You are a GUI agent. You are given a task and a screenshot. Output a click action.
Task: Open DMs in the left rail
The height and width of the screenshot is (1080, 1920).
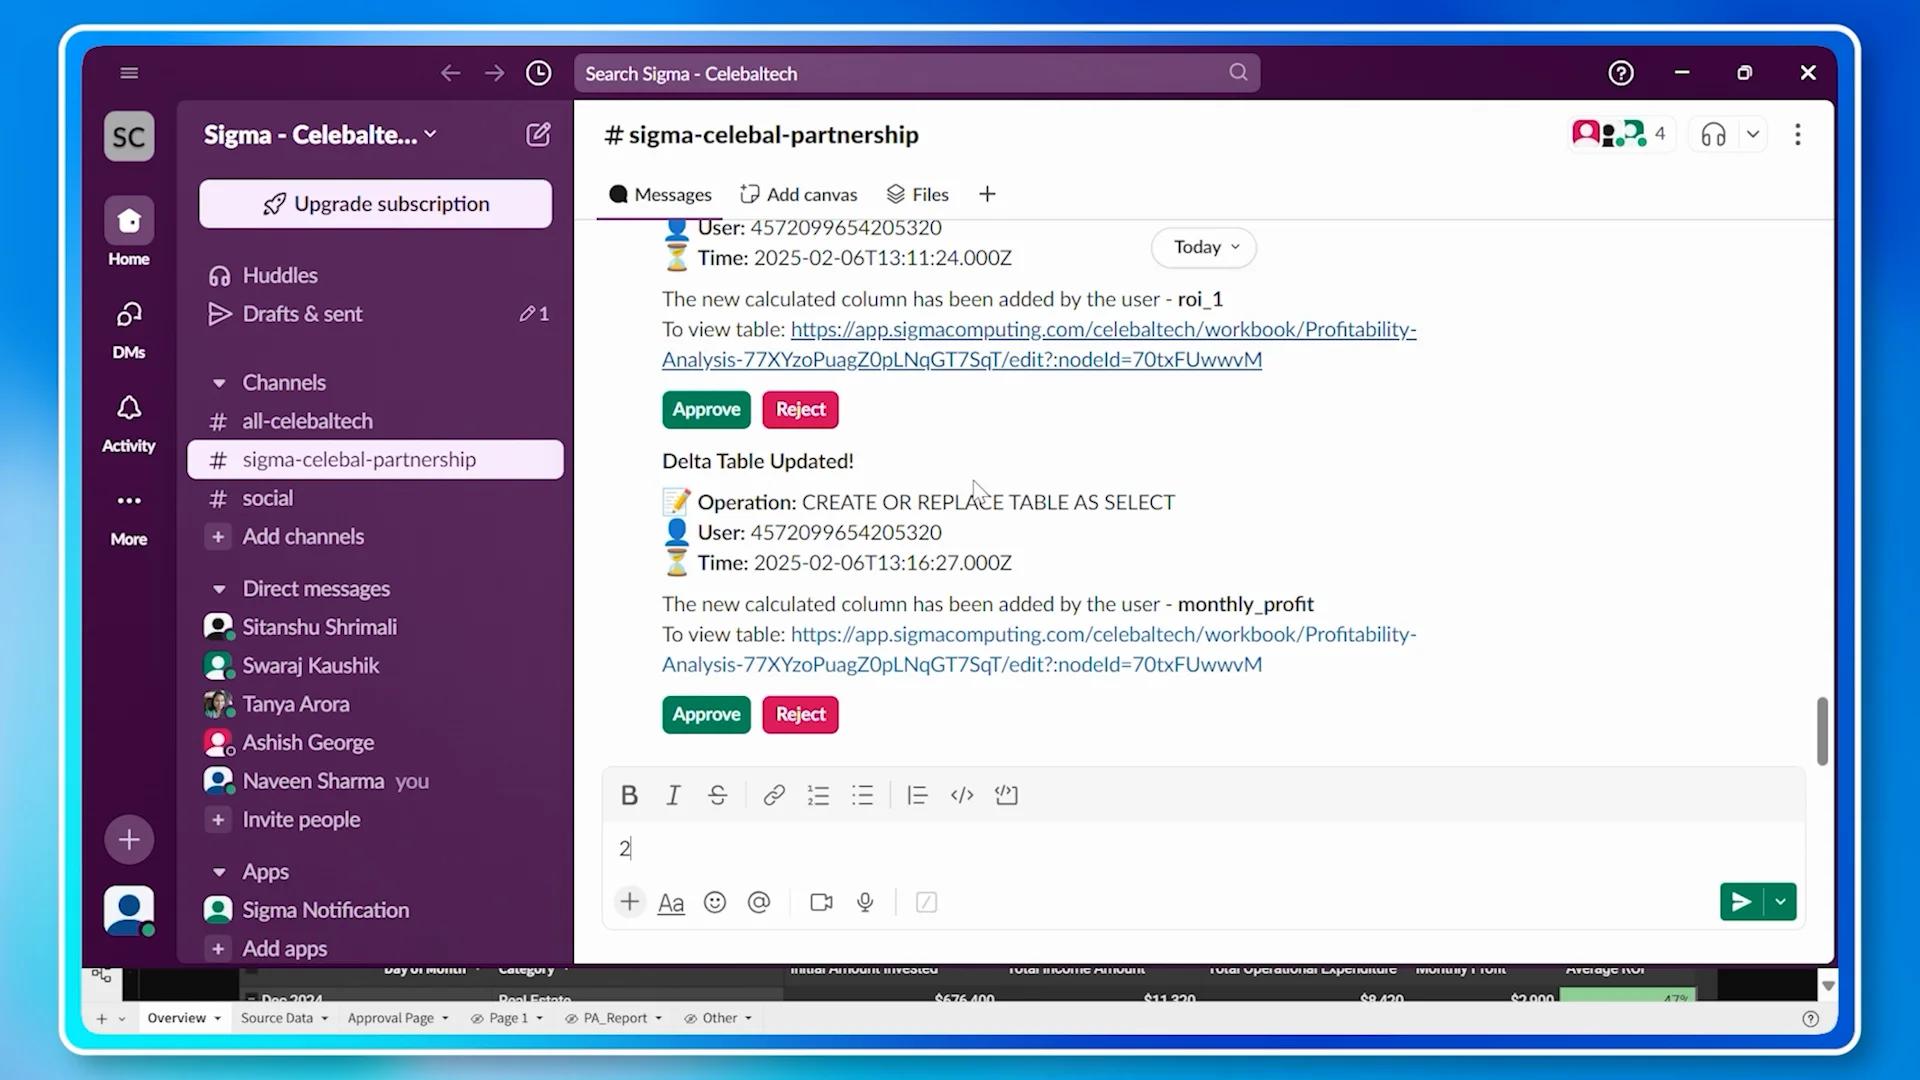129,330
